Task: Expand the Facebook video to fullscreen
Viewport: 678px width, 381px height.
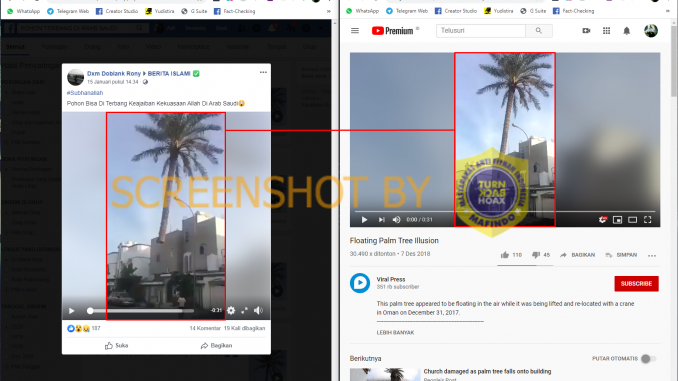Action: (244, 311)
